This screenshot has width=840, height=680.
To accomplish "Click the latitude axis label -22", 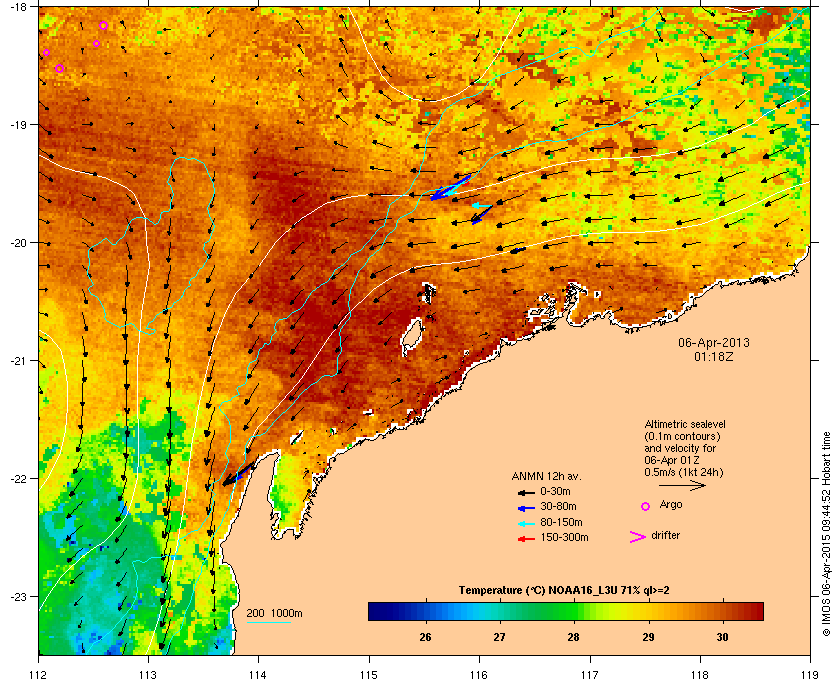I will coord(18,478).
